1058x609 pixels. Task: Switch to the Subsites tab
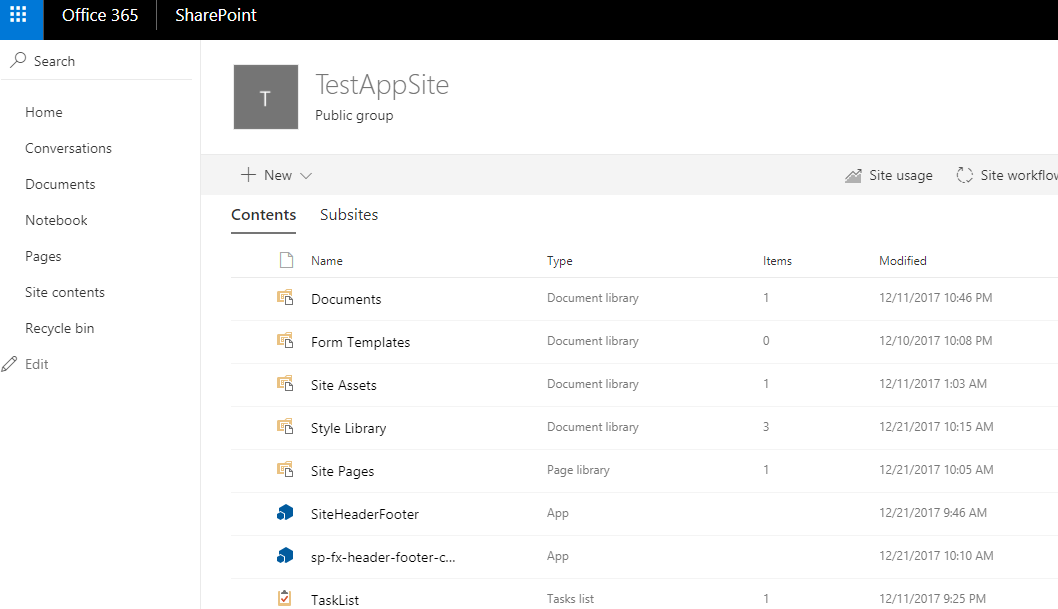click(x=349, y=214)
